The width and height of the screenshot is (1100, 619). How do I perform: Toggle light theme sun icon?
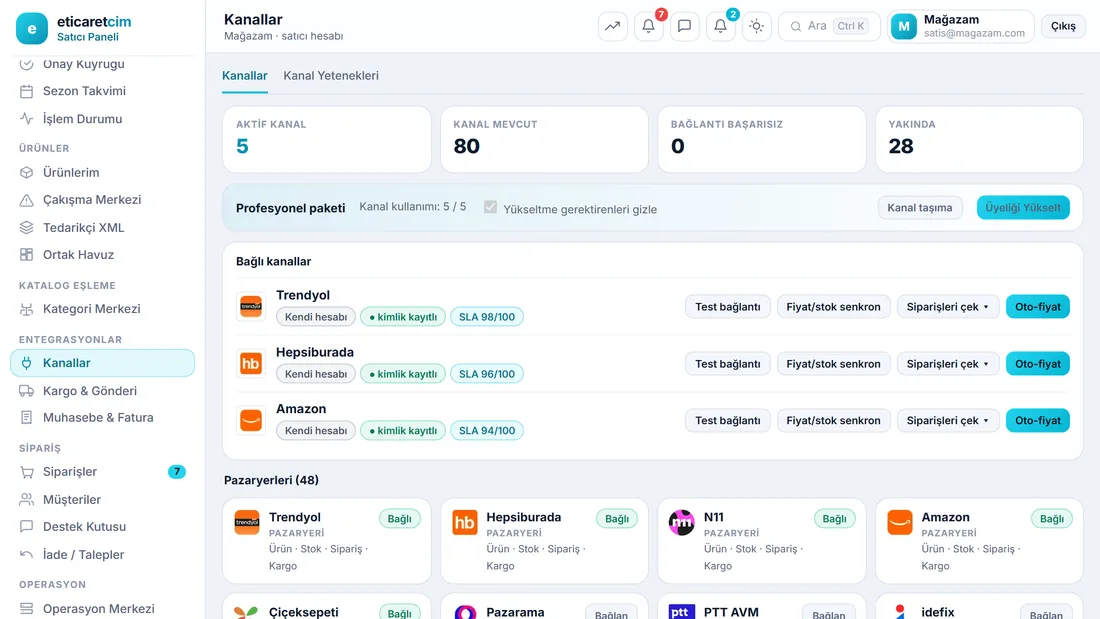click(x=756, y=26)
